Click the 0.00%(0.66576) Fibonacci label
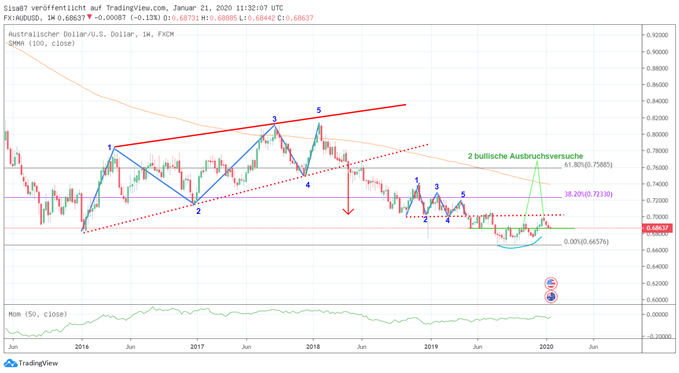 pos(586,242)
